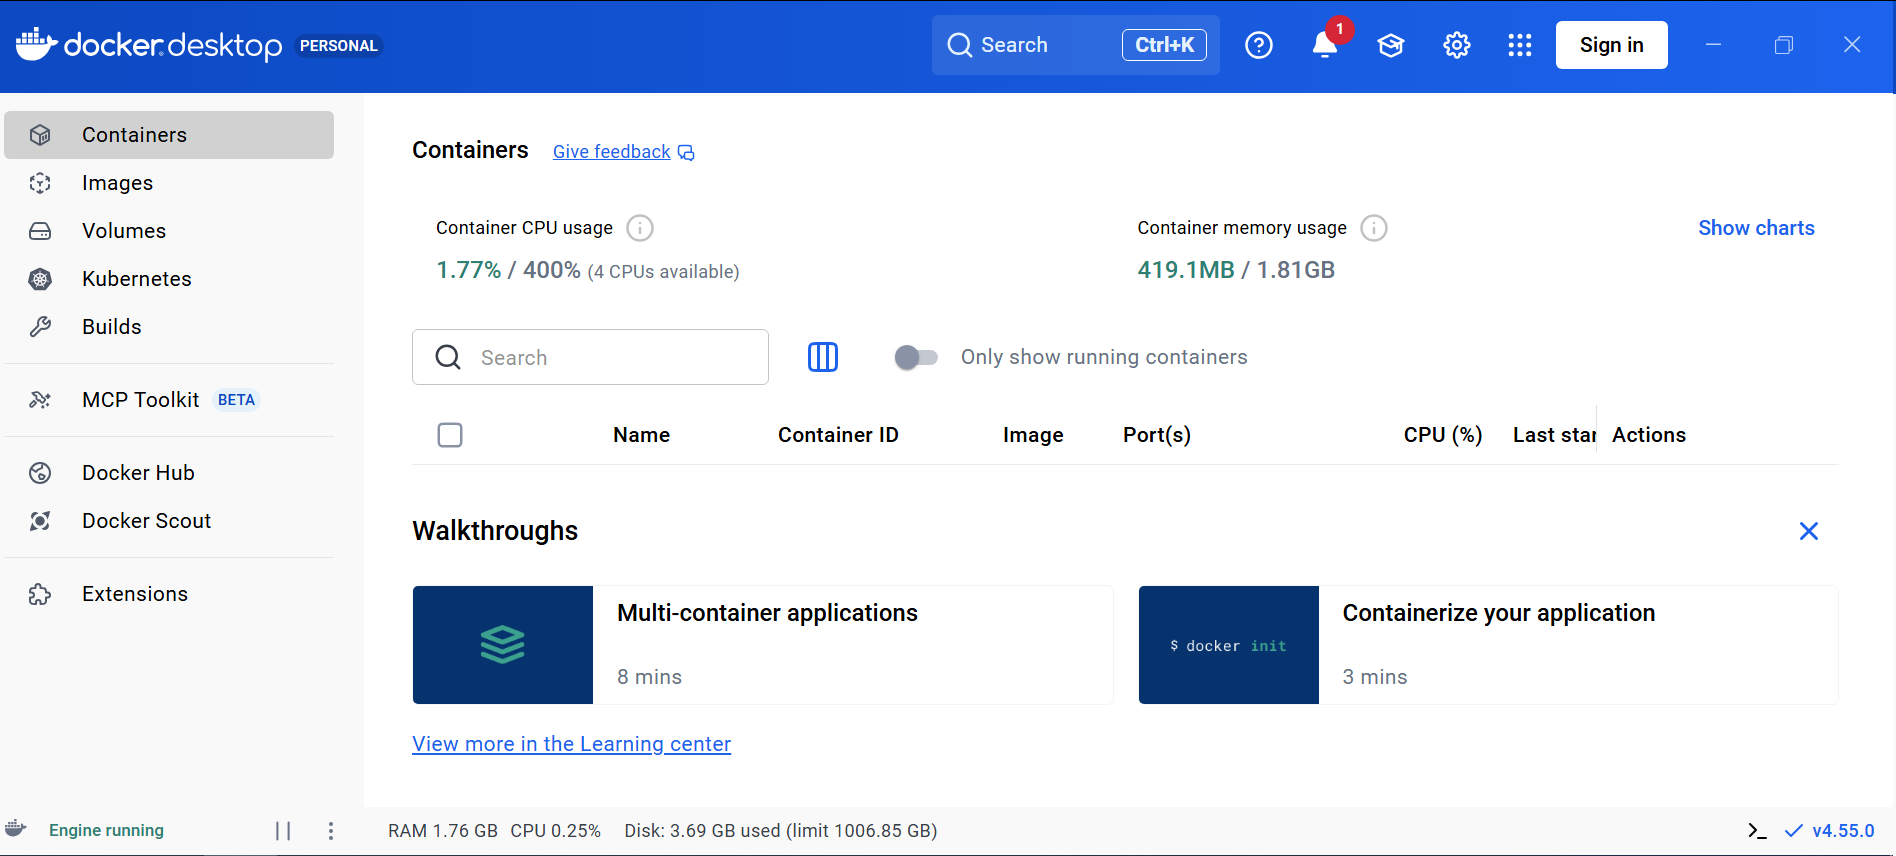This screenshot has height=856, width=1896.
Task: Open the Kubernetes view
Action: click(169, 279)
